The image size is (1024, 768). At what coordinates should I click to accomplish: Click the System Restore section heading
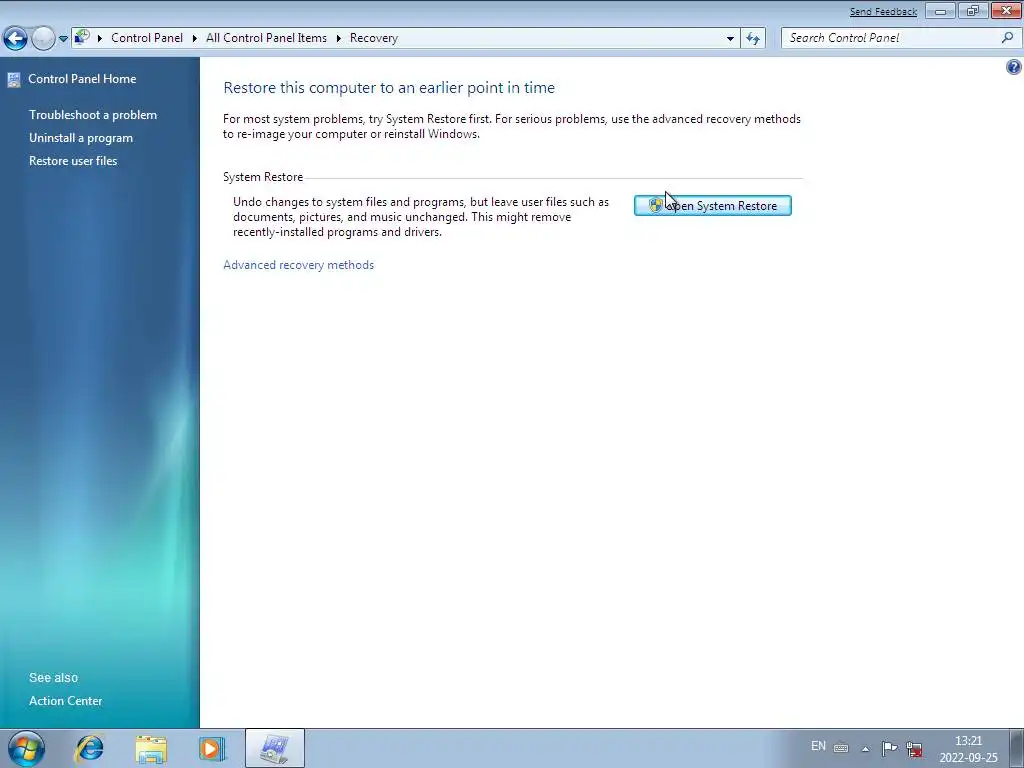click(263, 177)
